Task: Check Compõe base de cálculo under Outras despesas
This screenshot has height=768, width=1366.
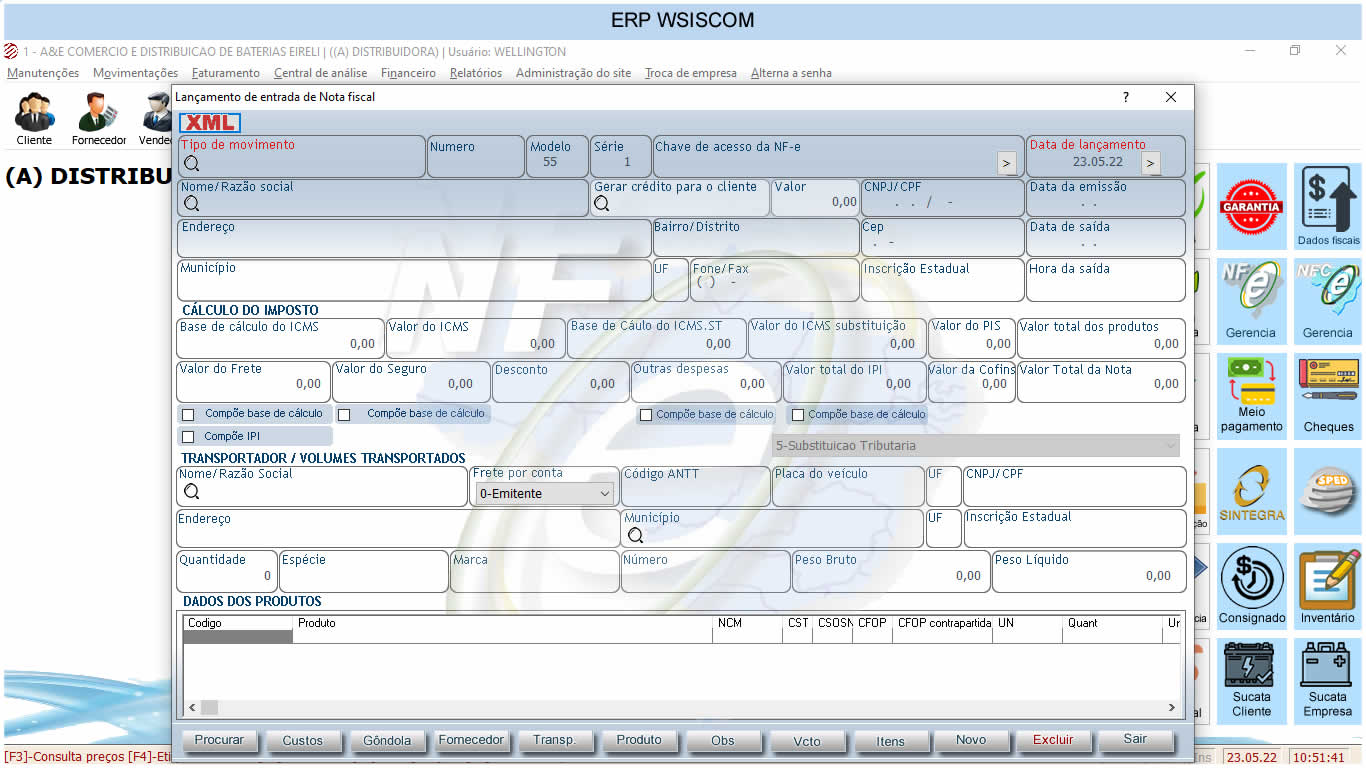Action: 646,415
